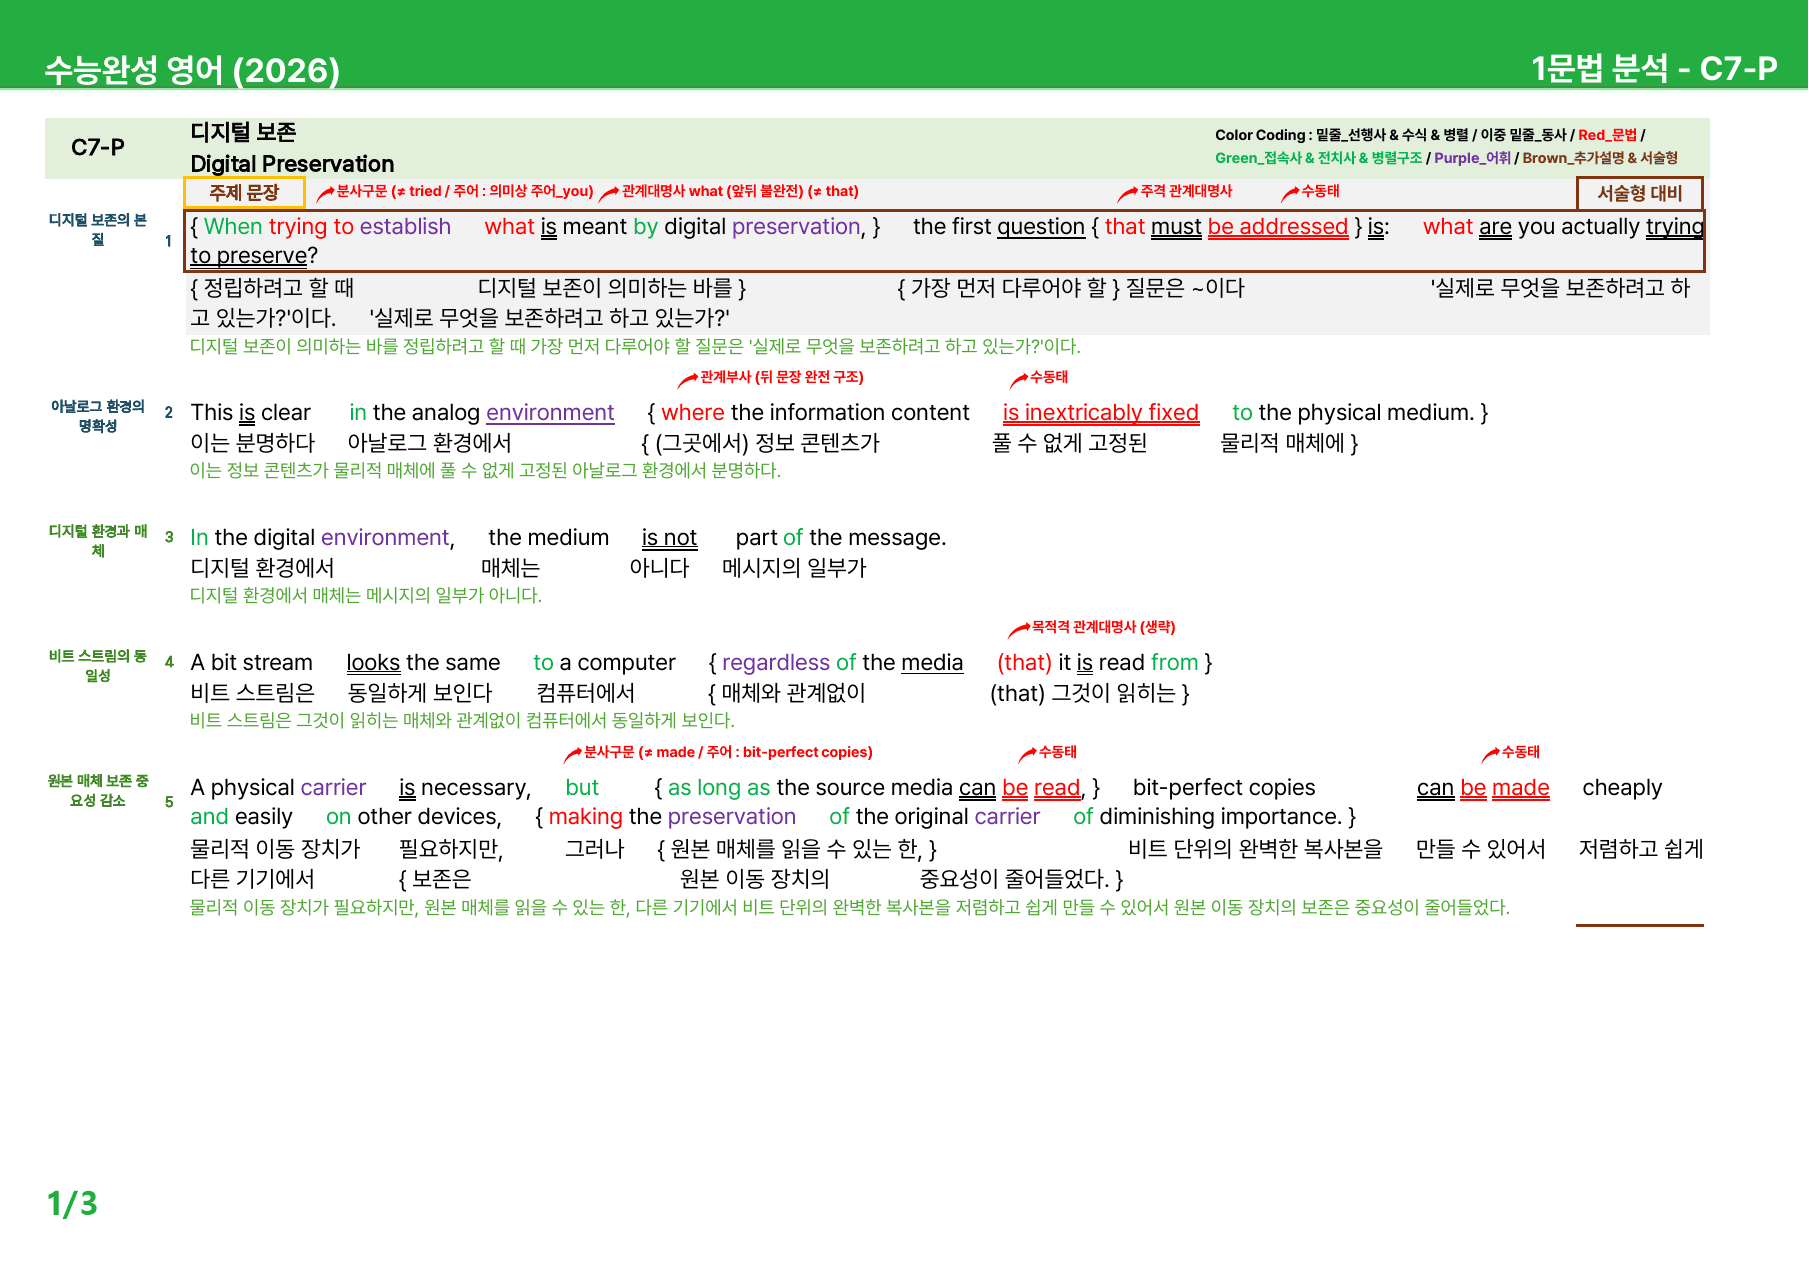Select the 비트 스트림의 동일성 side label
This screenshot has height=1278, width=1809.
[x=98, y=666]
